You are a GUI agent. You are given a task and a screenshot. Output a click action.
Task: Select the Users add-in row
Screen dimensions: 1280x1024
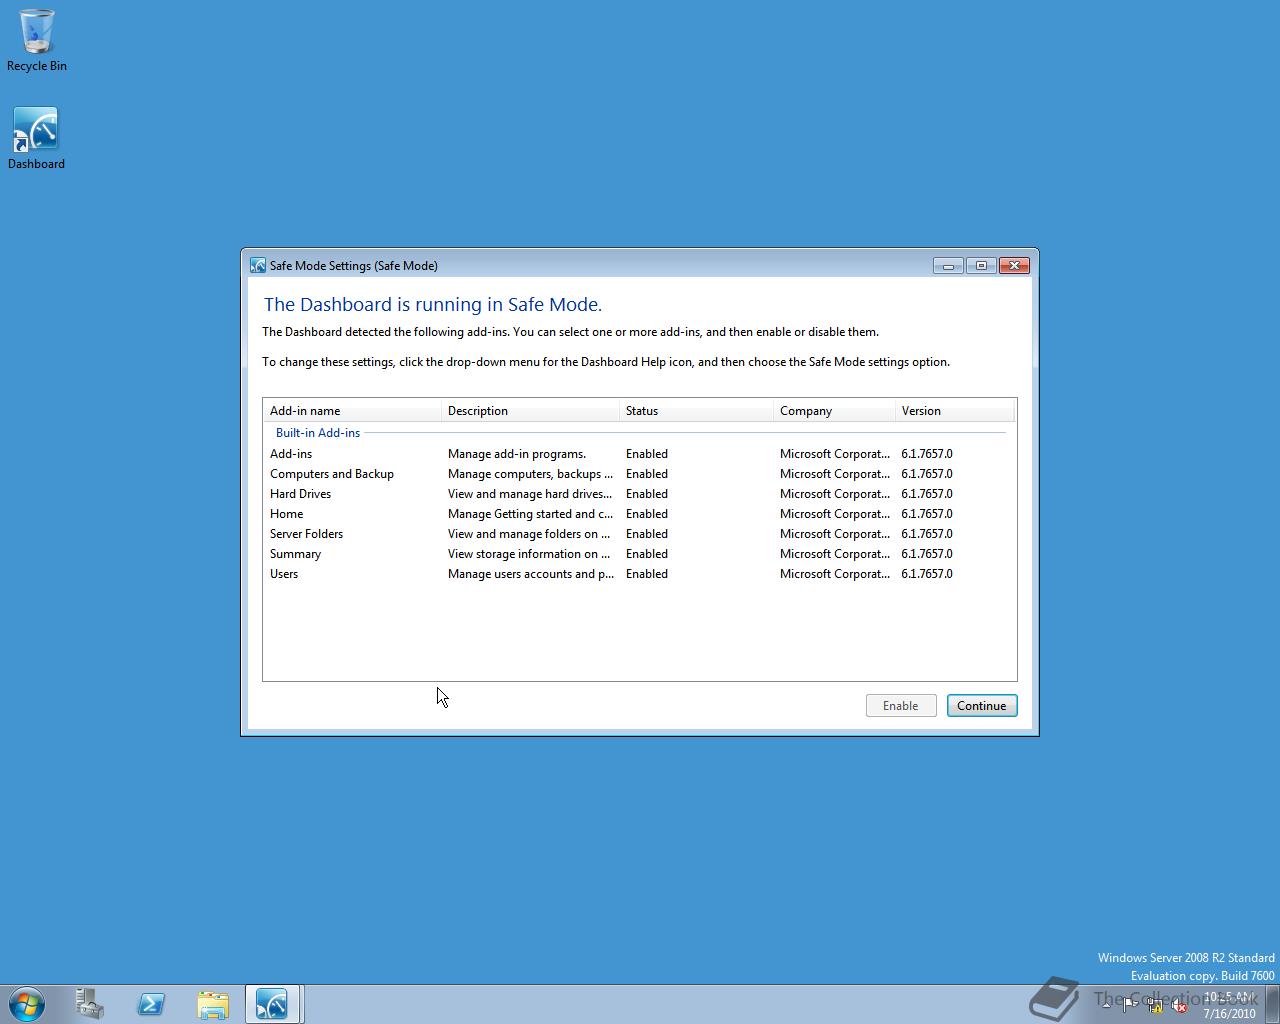pos(639,574)
